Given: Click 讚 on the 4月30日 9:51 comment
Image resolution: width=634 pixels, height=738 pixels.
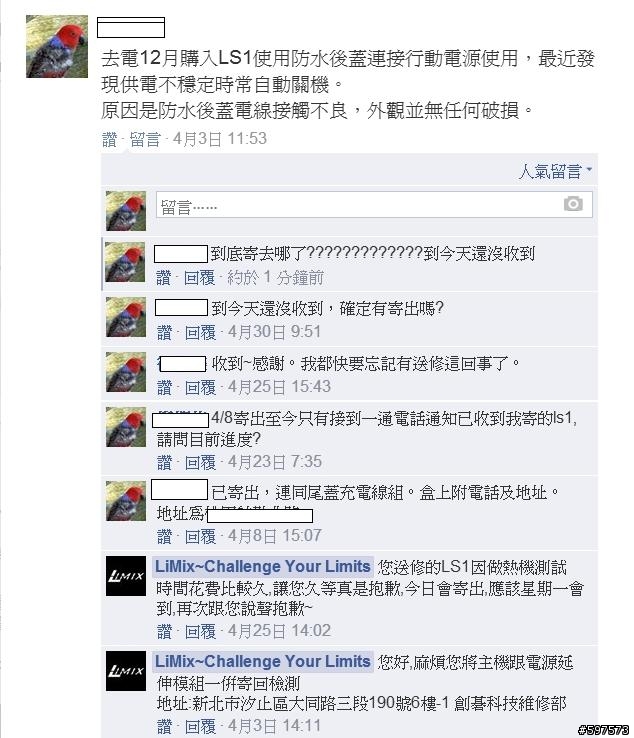Looking at the screenshot, I should tap(164, 332).
